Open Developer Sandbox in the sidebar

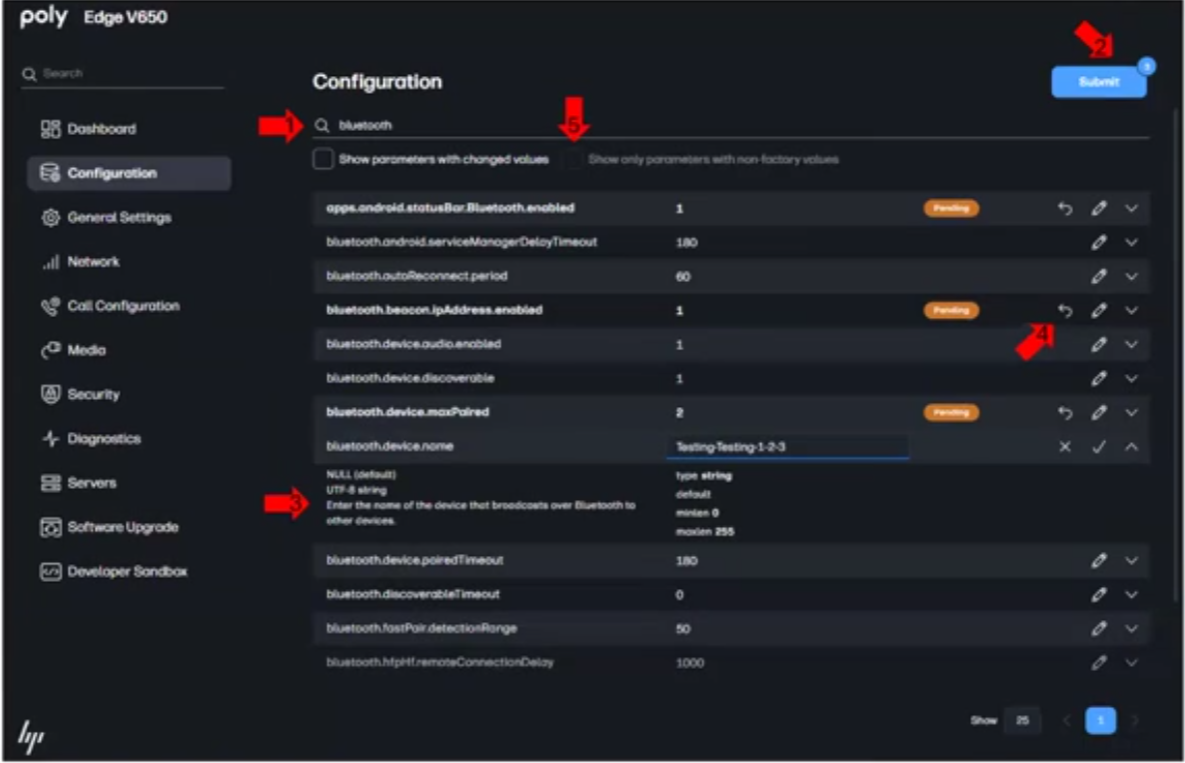pos(128,571)
